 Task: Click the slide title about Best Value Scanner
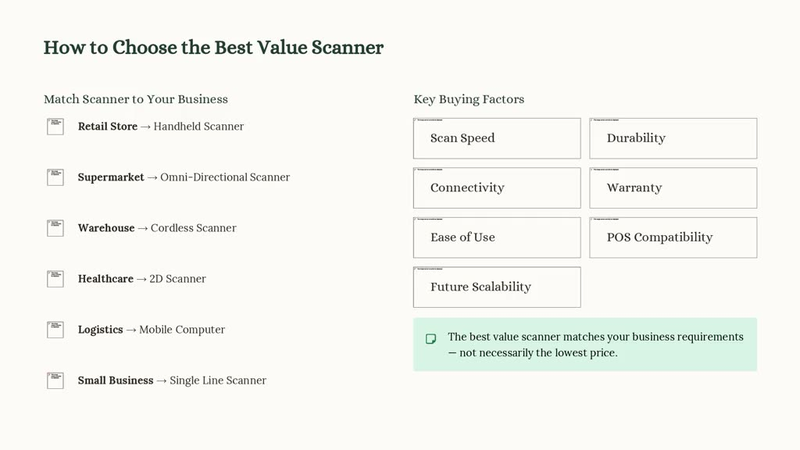[x=213, y=47]
